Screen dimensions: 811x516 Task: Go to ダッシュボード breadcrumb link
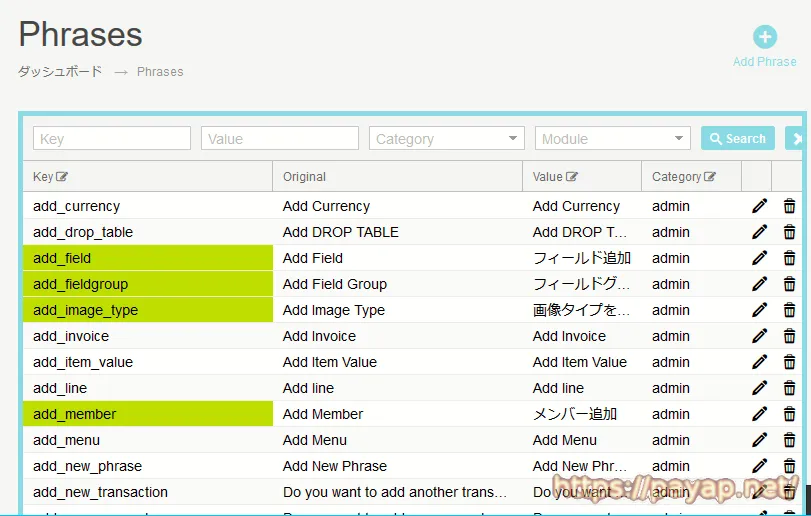click(60, 72)
